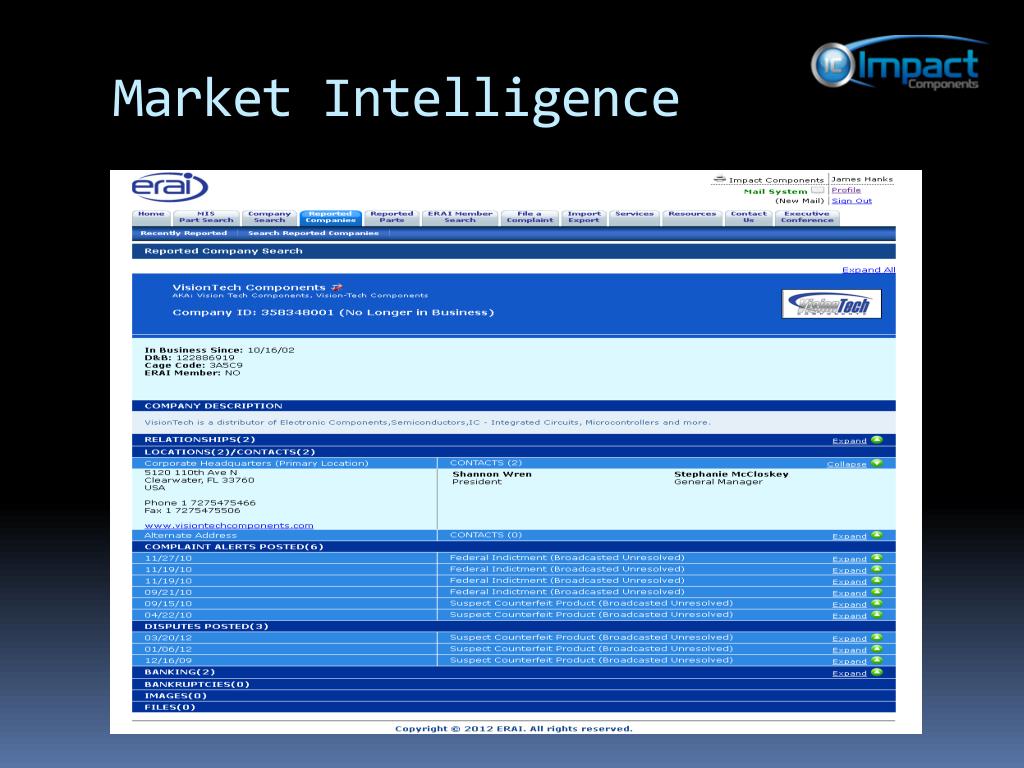The width and height of the screenshot is (1024, 768).
Task: Click green arrow icon on 11/27/10 complaint
Action: [876, 558]
